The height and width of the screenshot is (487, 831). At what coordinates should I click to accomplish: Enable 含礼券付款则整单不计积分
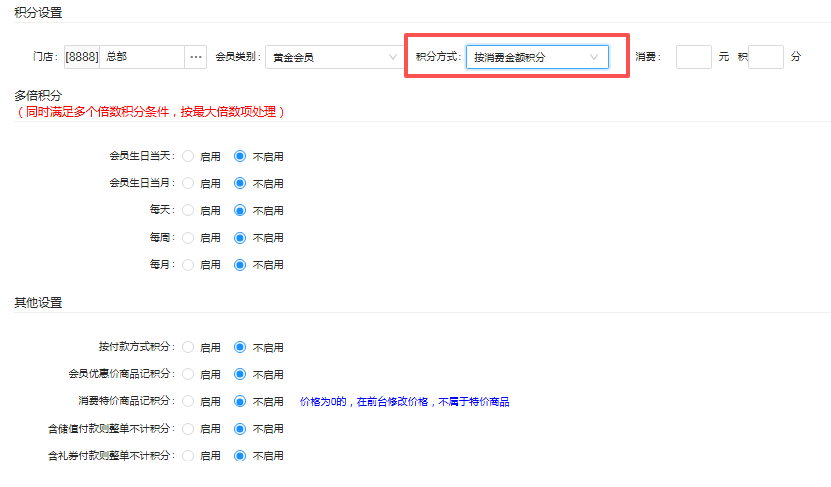tap(188, 455)
